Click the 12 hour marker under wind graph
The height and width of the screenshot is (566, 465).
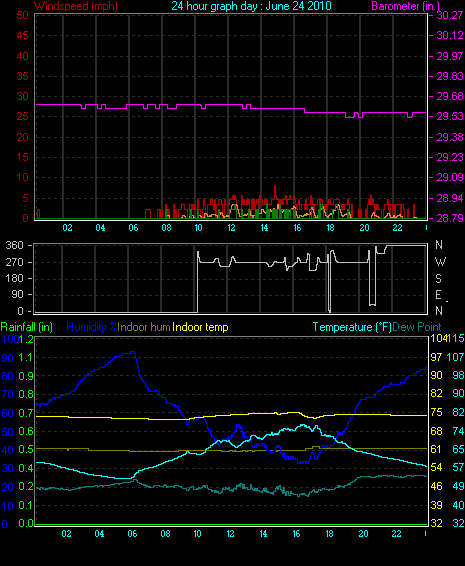pyautogui.click(x=231, y=228)
